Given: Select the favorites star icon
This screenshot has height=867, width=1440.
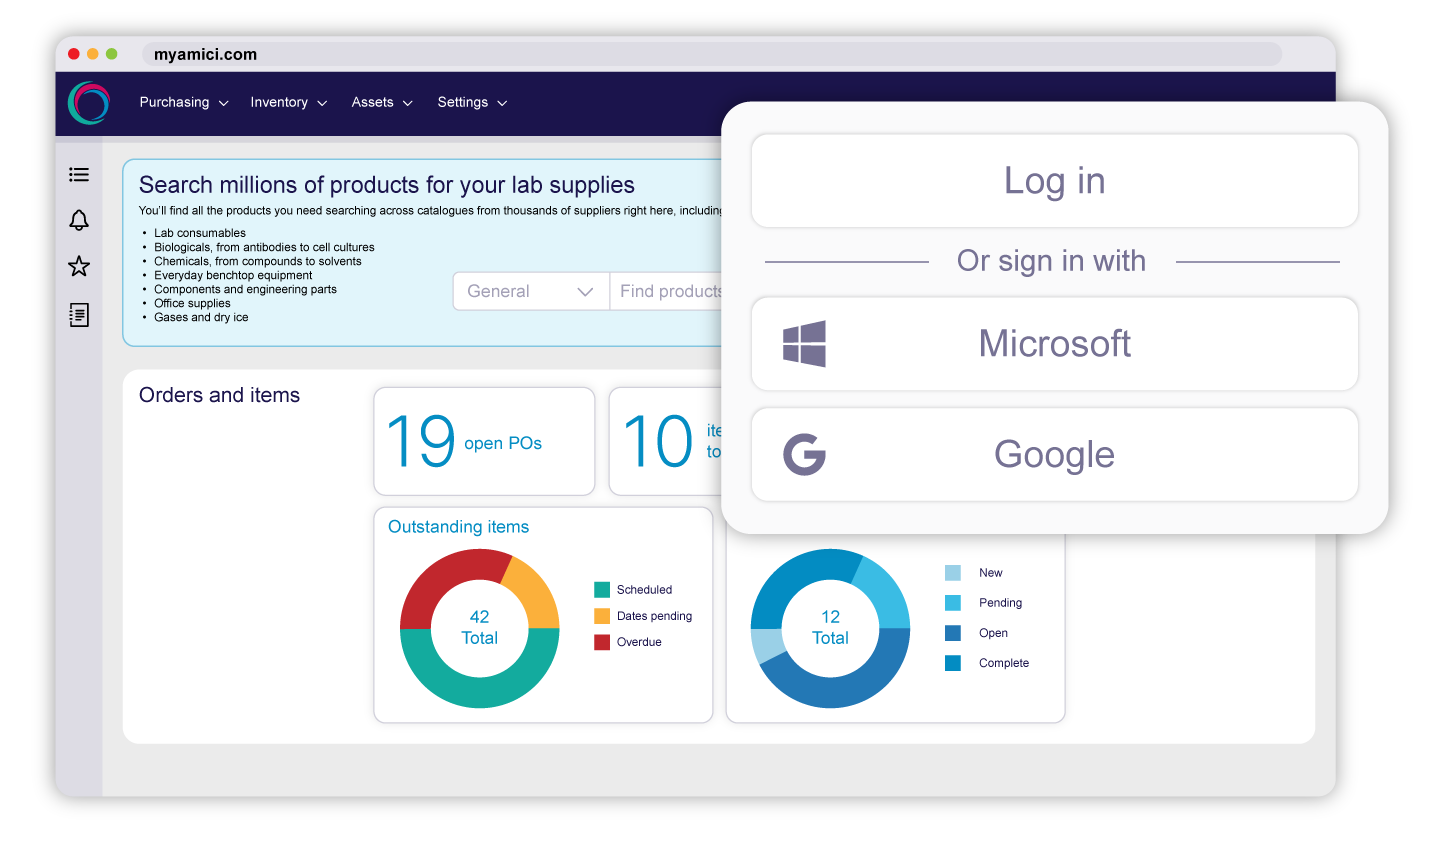Looking at the screenshot, I should 79,266.
